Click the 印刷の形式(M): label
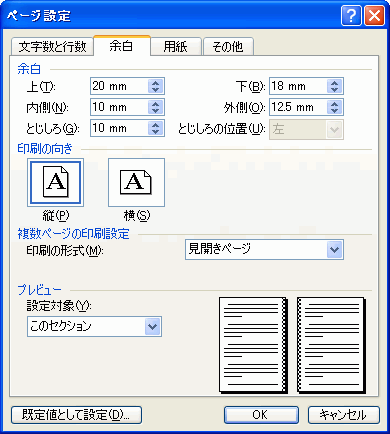390x434 pixels. click(65, 250)
